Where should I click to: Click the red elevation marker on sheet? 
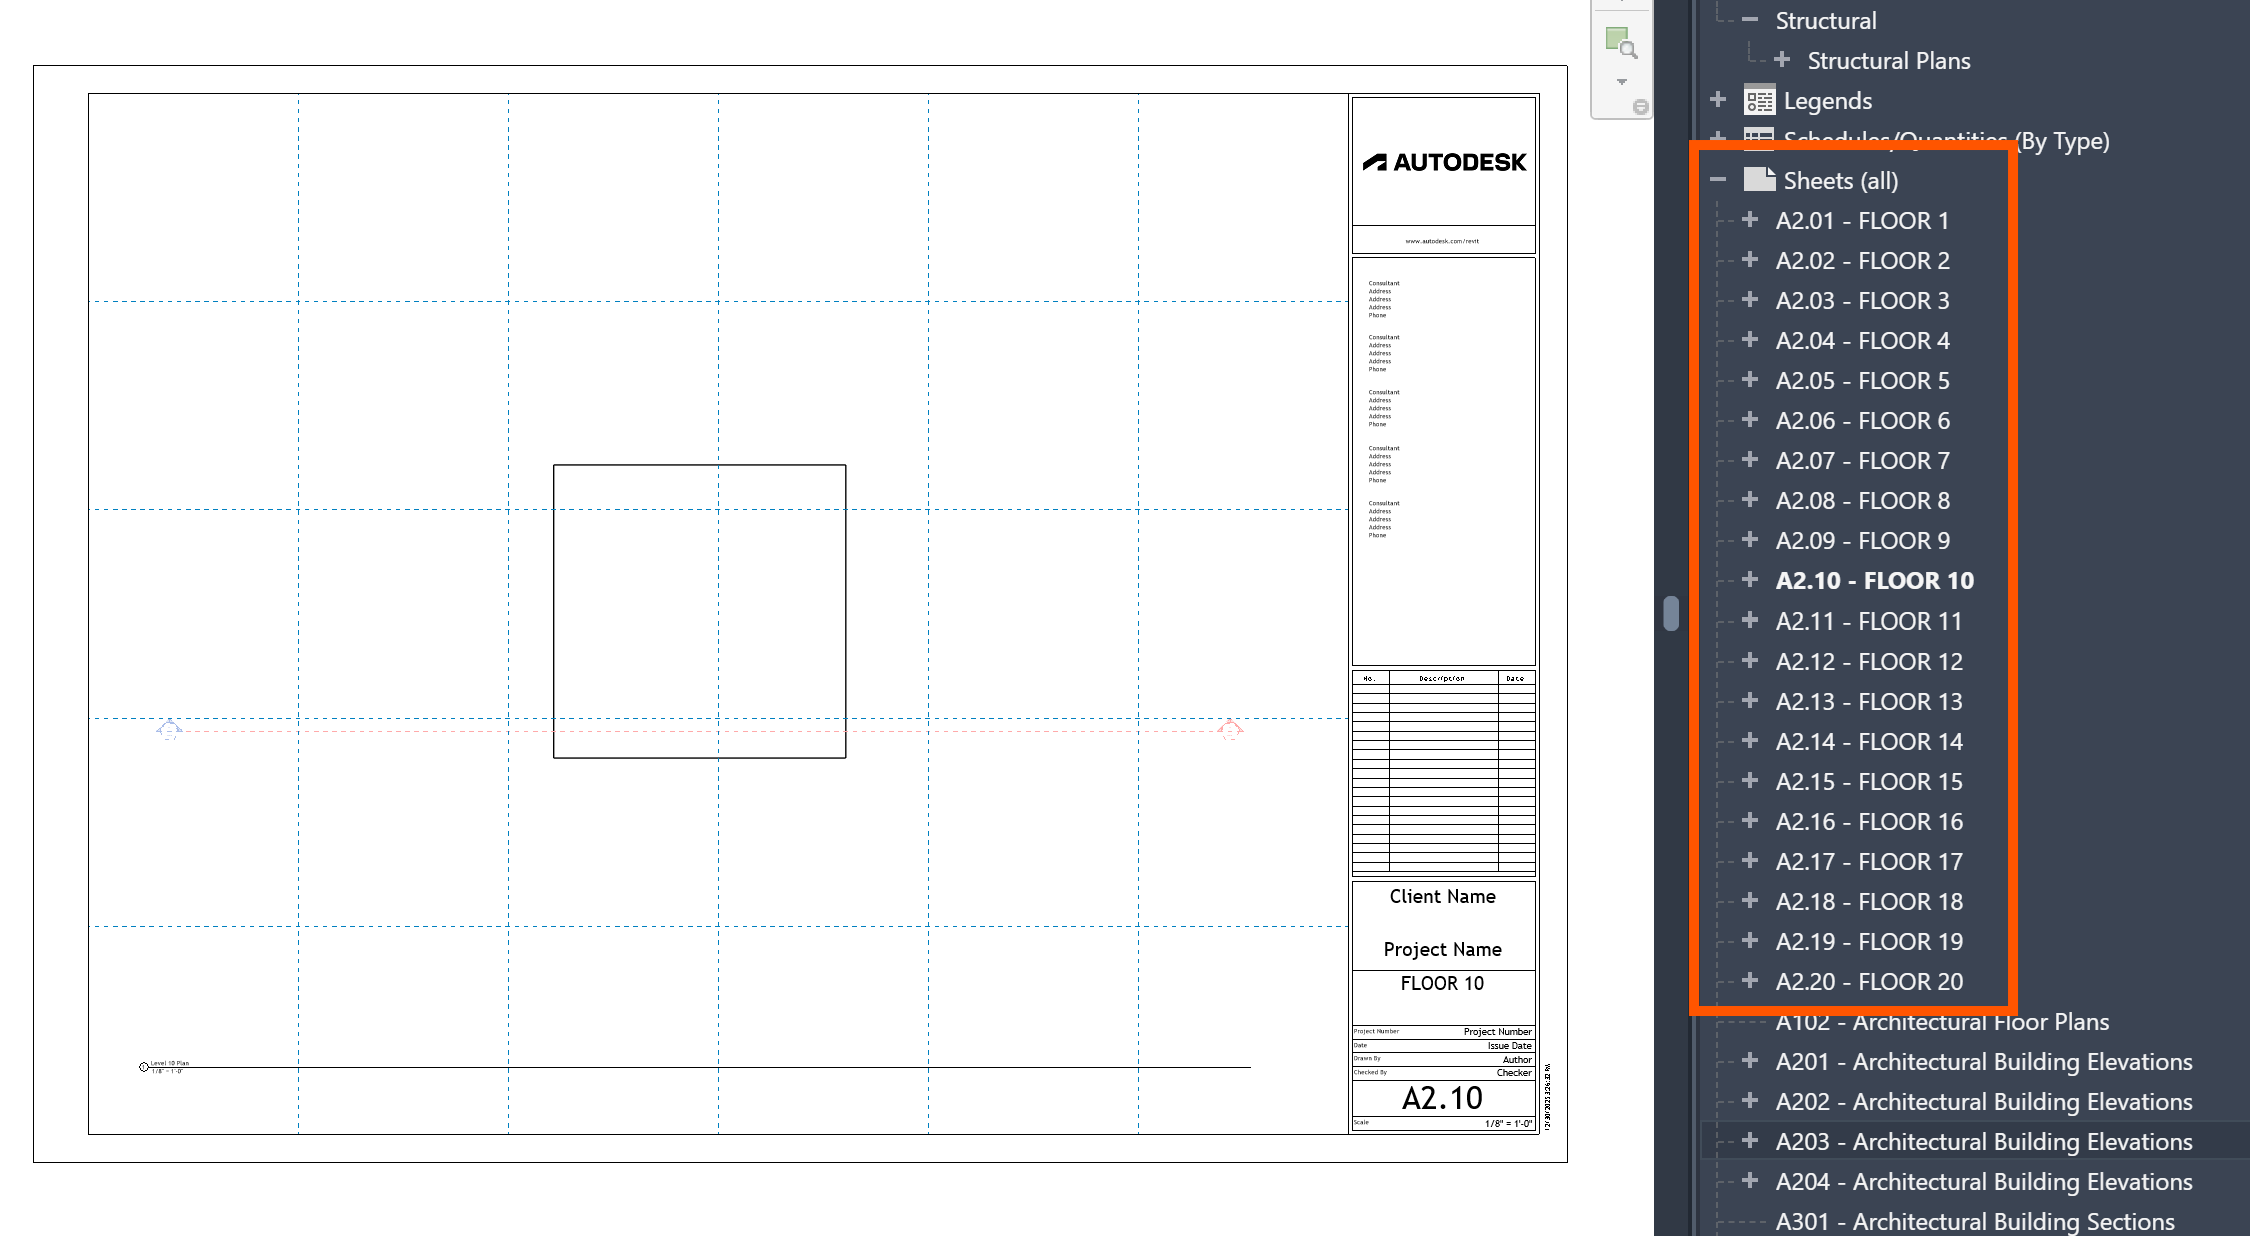pos(1230,730)
